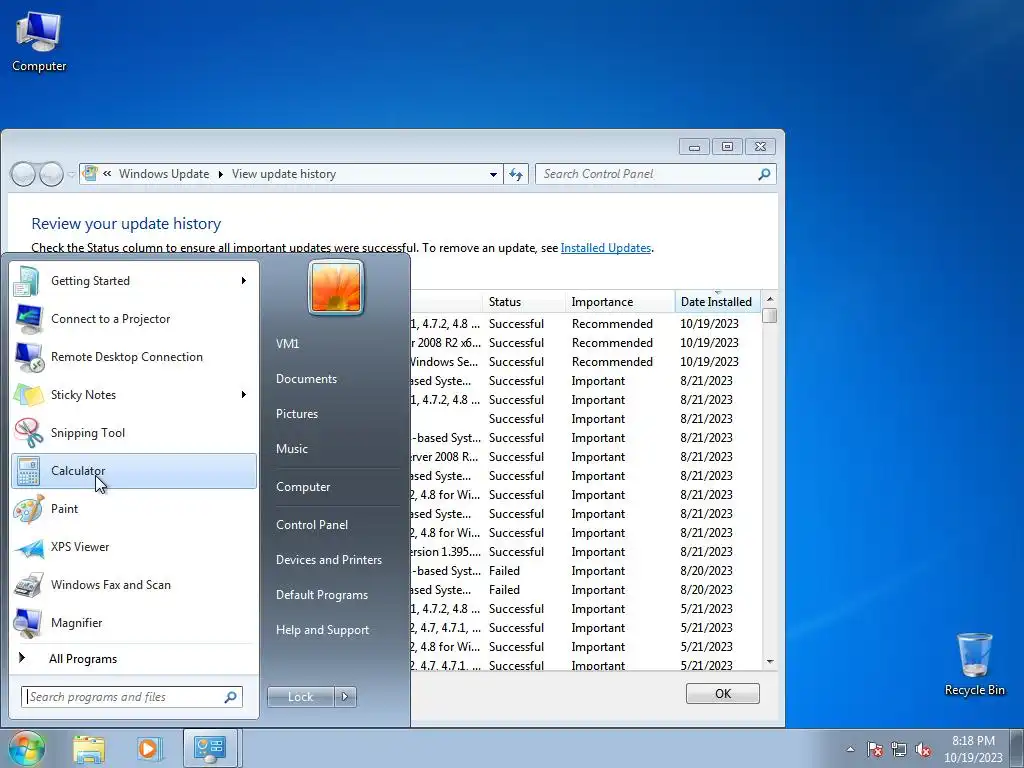Click the double chevron in address bar
This screenshot has width=1024, height=768.
pos(106,174)
